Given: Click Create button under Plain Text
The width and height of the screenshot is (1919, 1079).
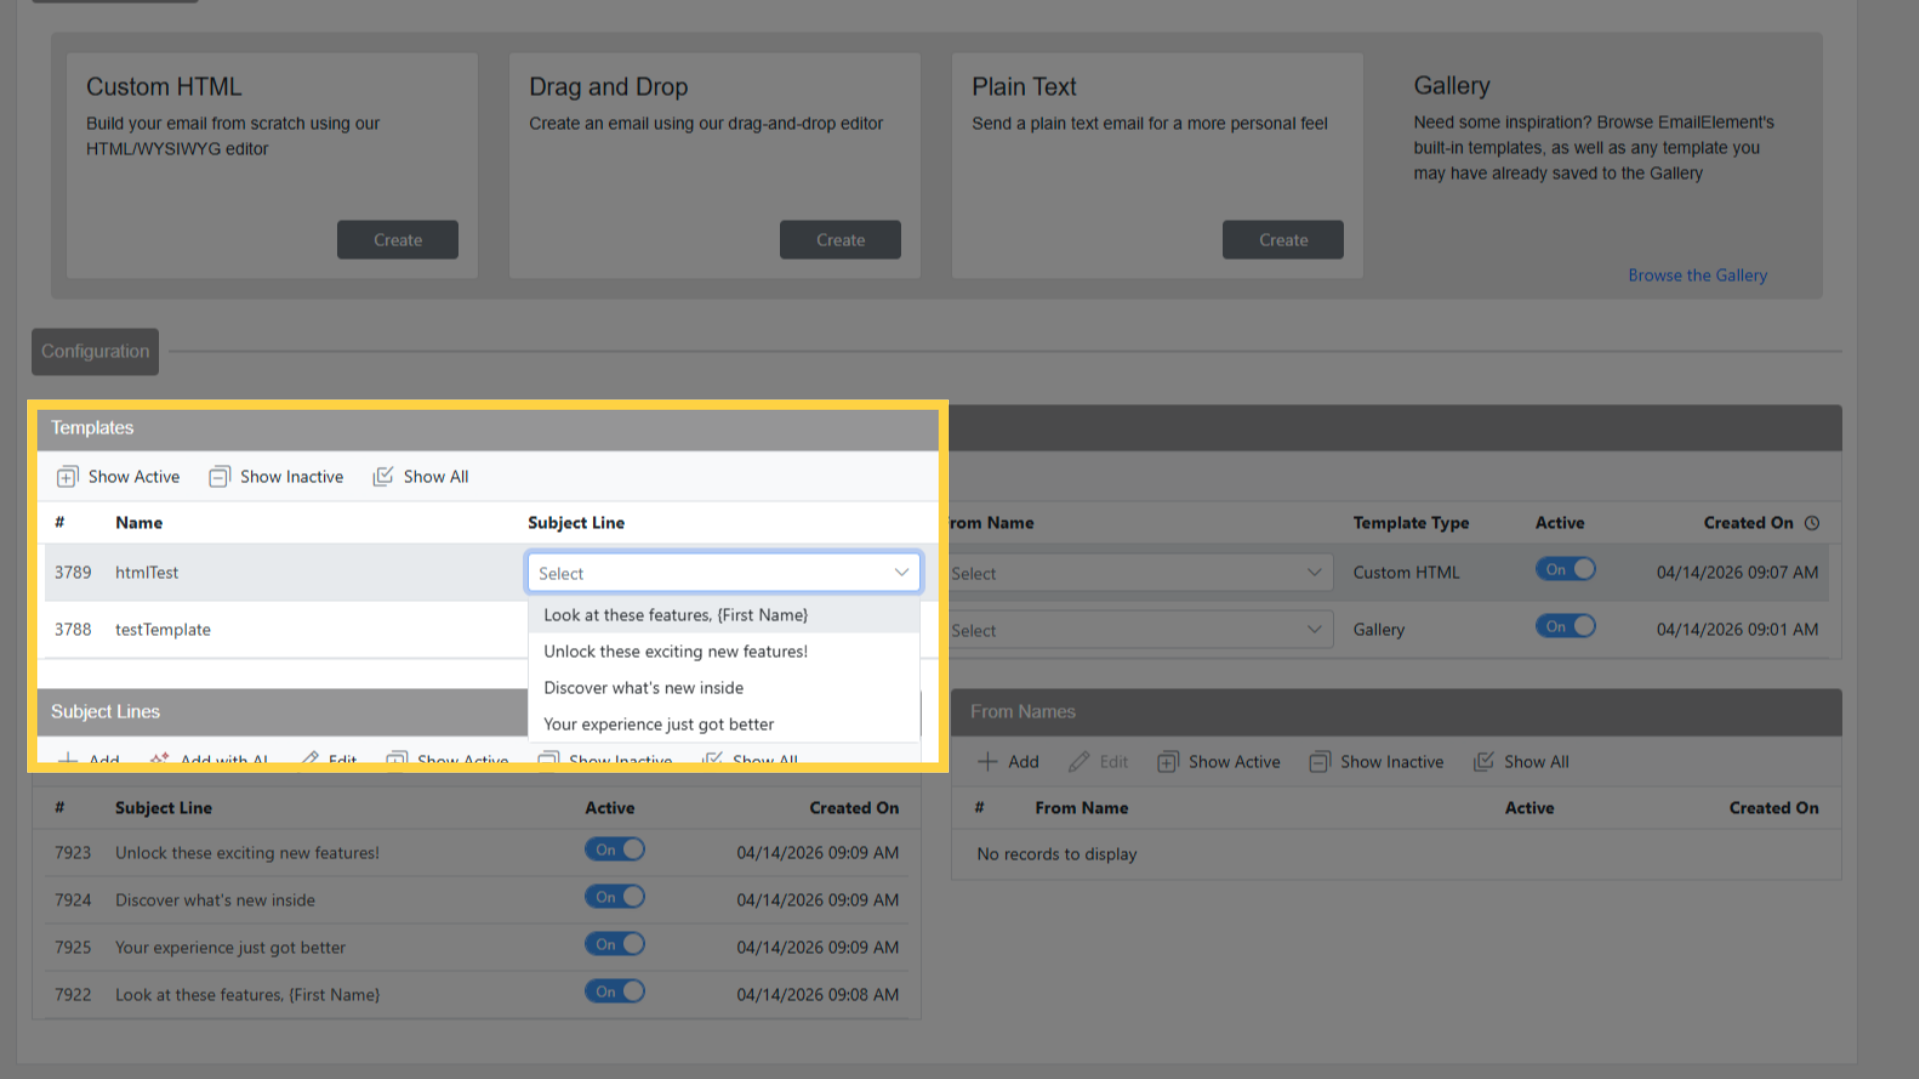Looking at the screenshot, I should click(1283, 240).
